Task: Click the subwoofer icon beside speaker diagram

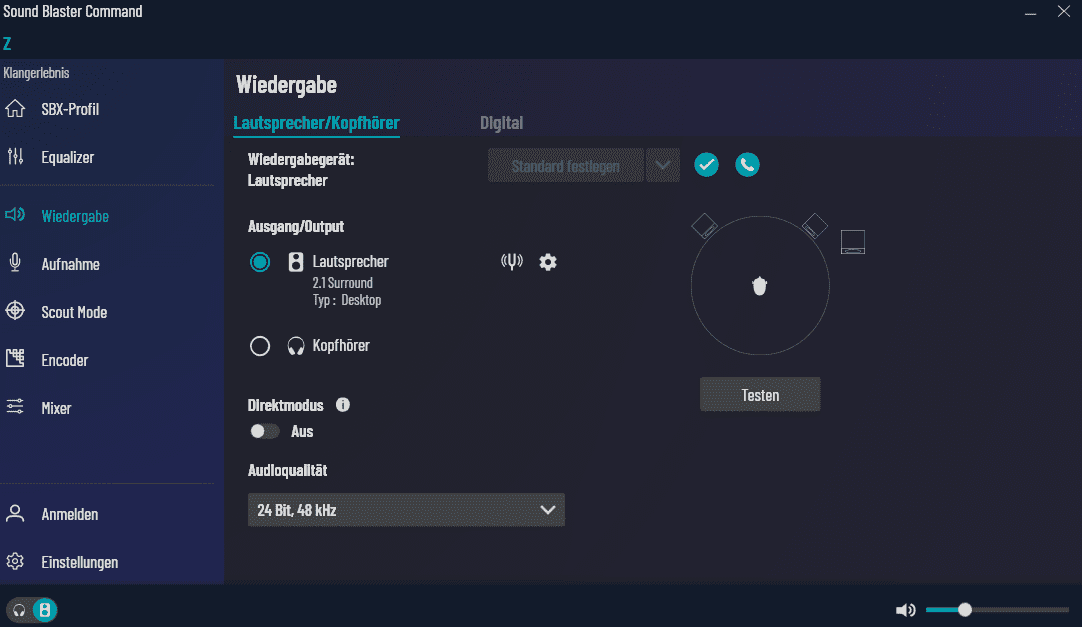Action: [853, 242]
